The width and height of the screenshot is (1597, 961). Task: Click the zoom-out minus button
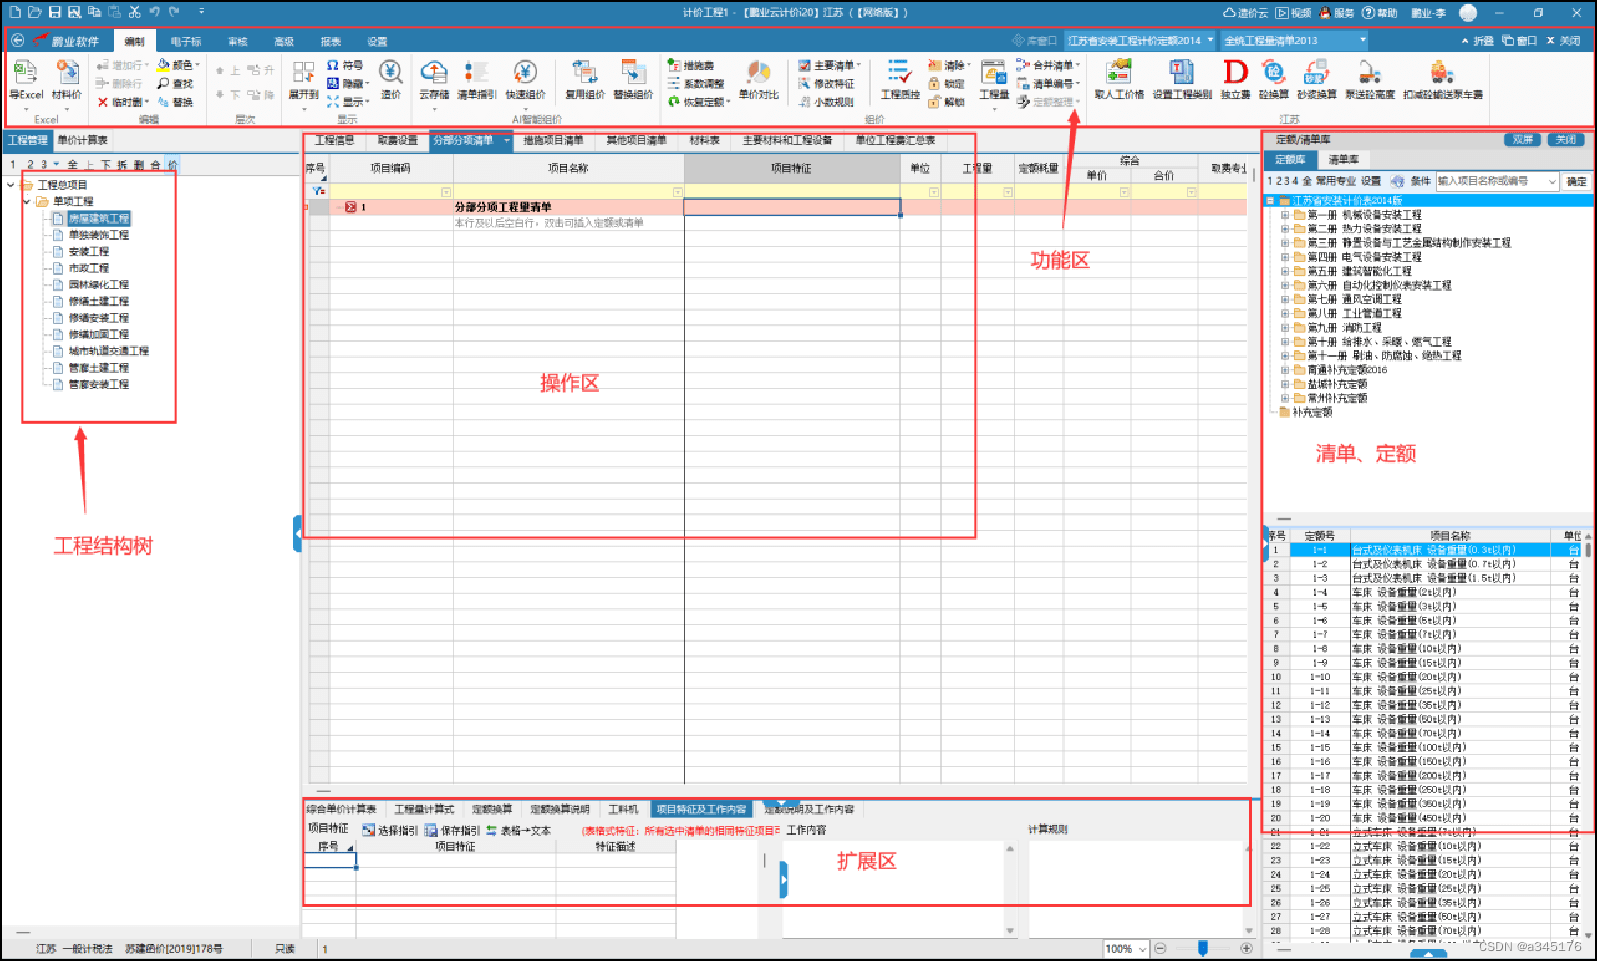[x=1160, y=948]
